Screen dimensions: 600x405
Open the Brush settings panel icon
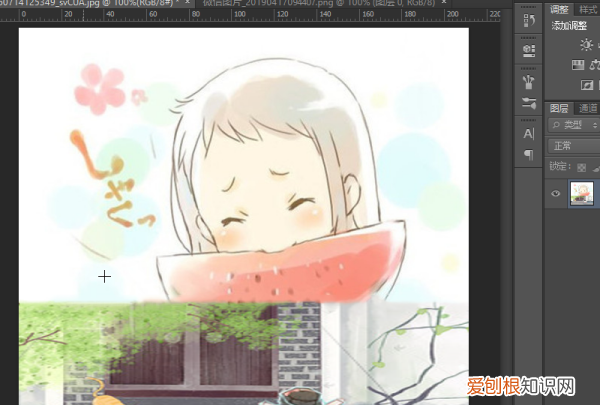[528, 103]
